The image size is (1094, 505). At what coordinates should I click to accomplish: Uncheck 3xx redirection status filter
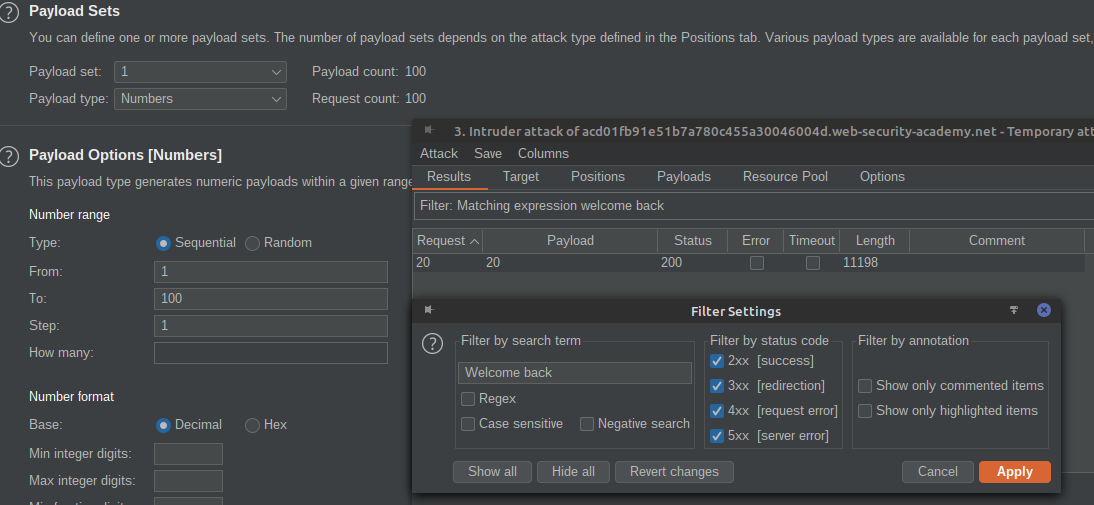717,386
